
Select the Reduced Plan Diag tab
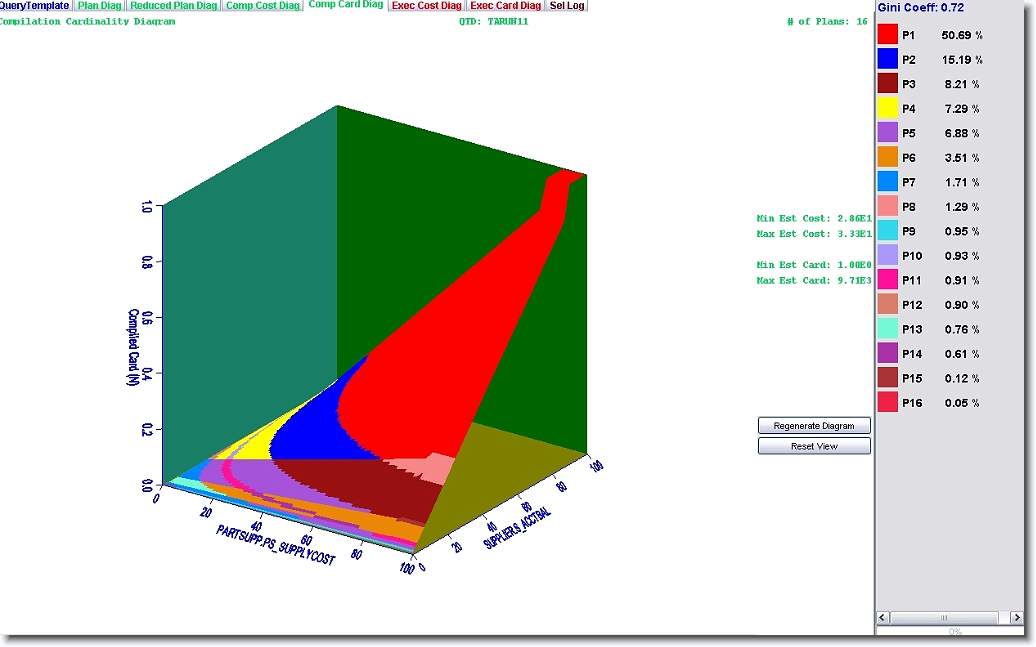pyautogui.click(x=173, y=6)
